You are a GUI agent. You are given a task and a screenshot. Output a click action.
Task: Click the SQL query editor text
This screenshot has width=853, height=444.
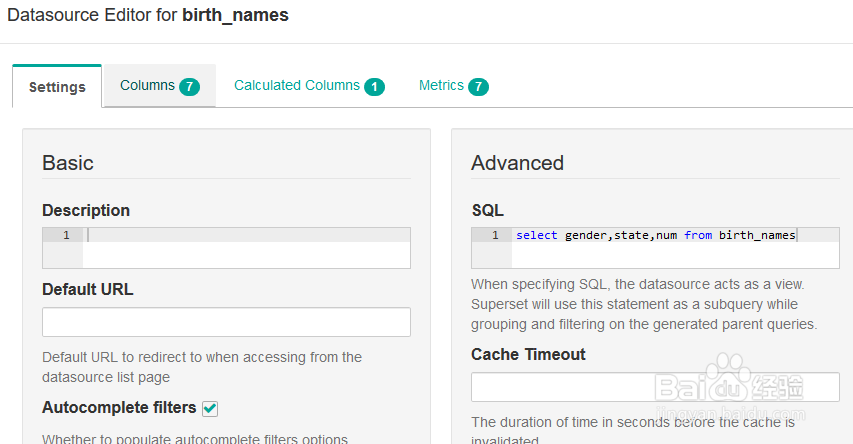[655, 236]
